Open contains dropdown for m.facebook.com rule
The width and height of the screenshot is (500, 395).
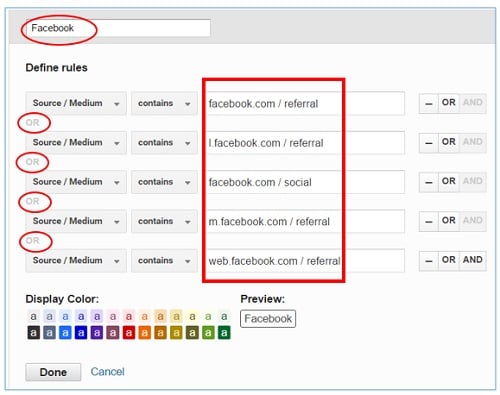click(164, 221)
